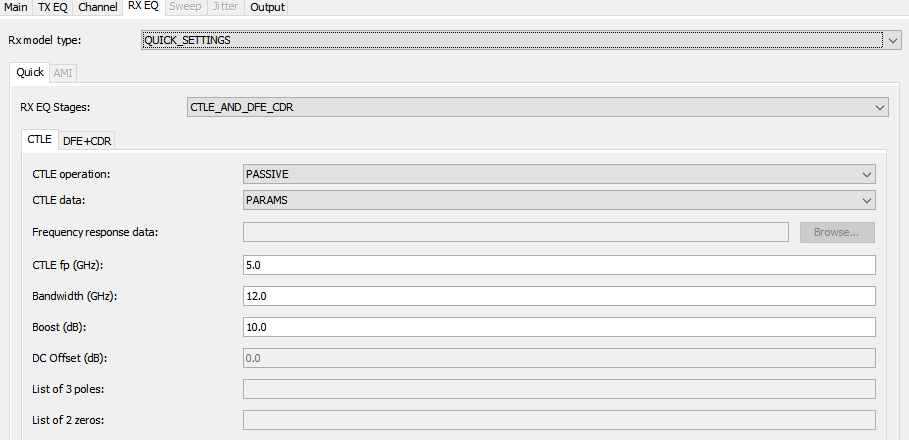The height and width of the screenshot is (440, 909).
Task: Open the CTLE operation dropdown
Action: [x=560, y=174]
